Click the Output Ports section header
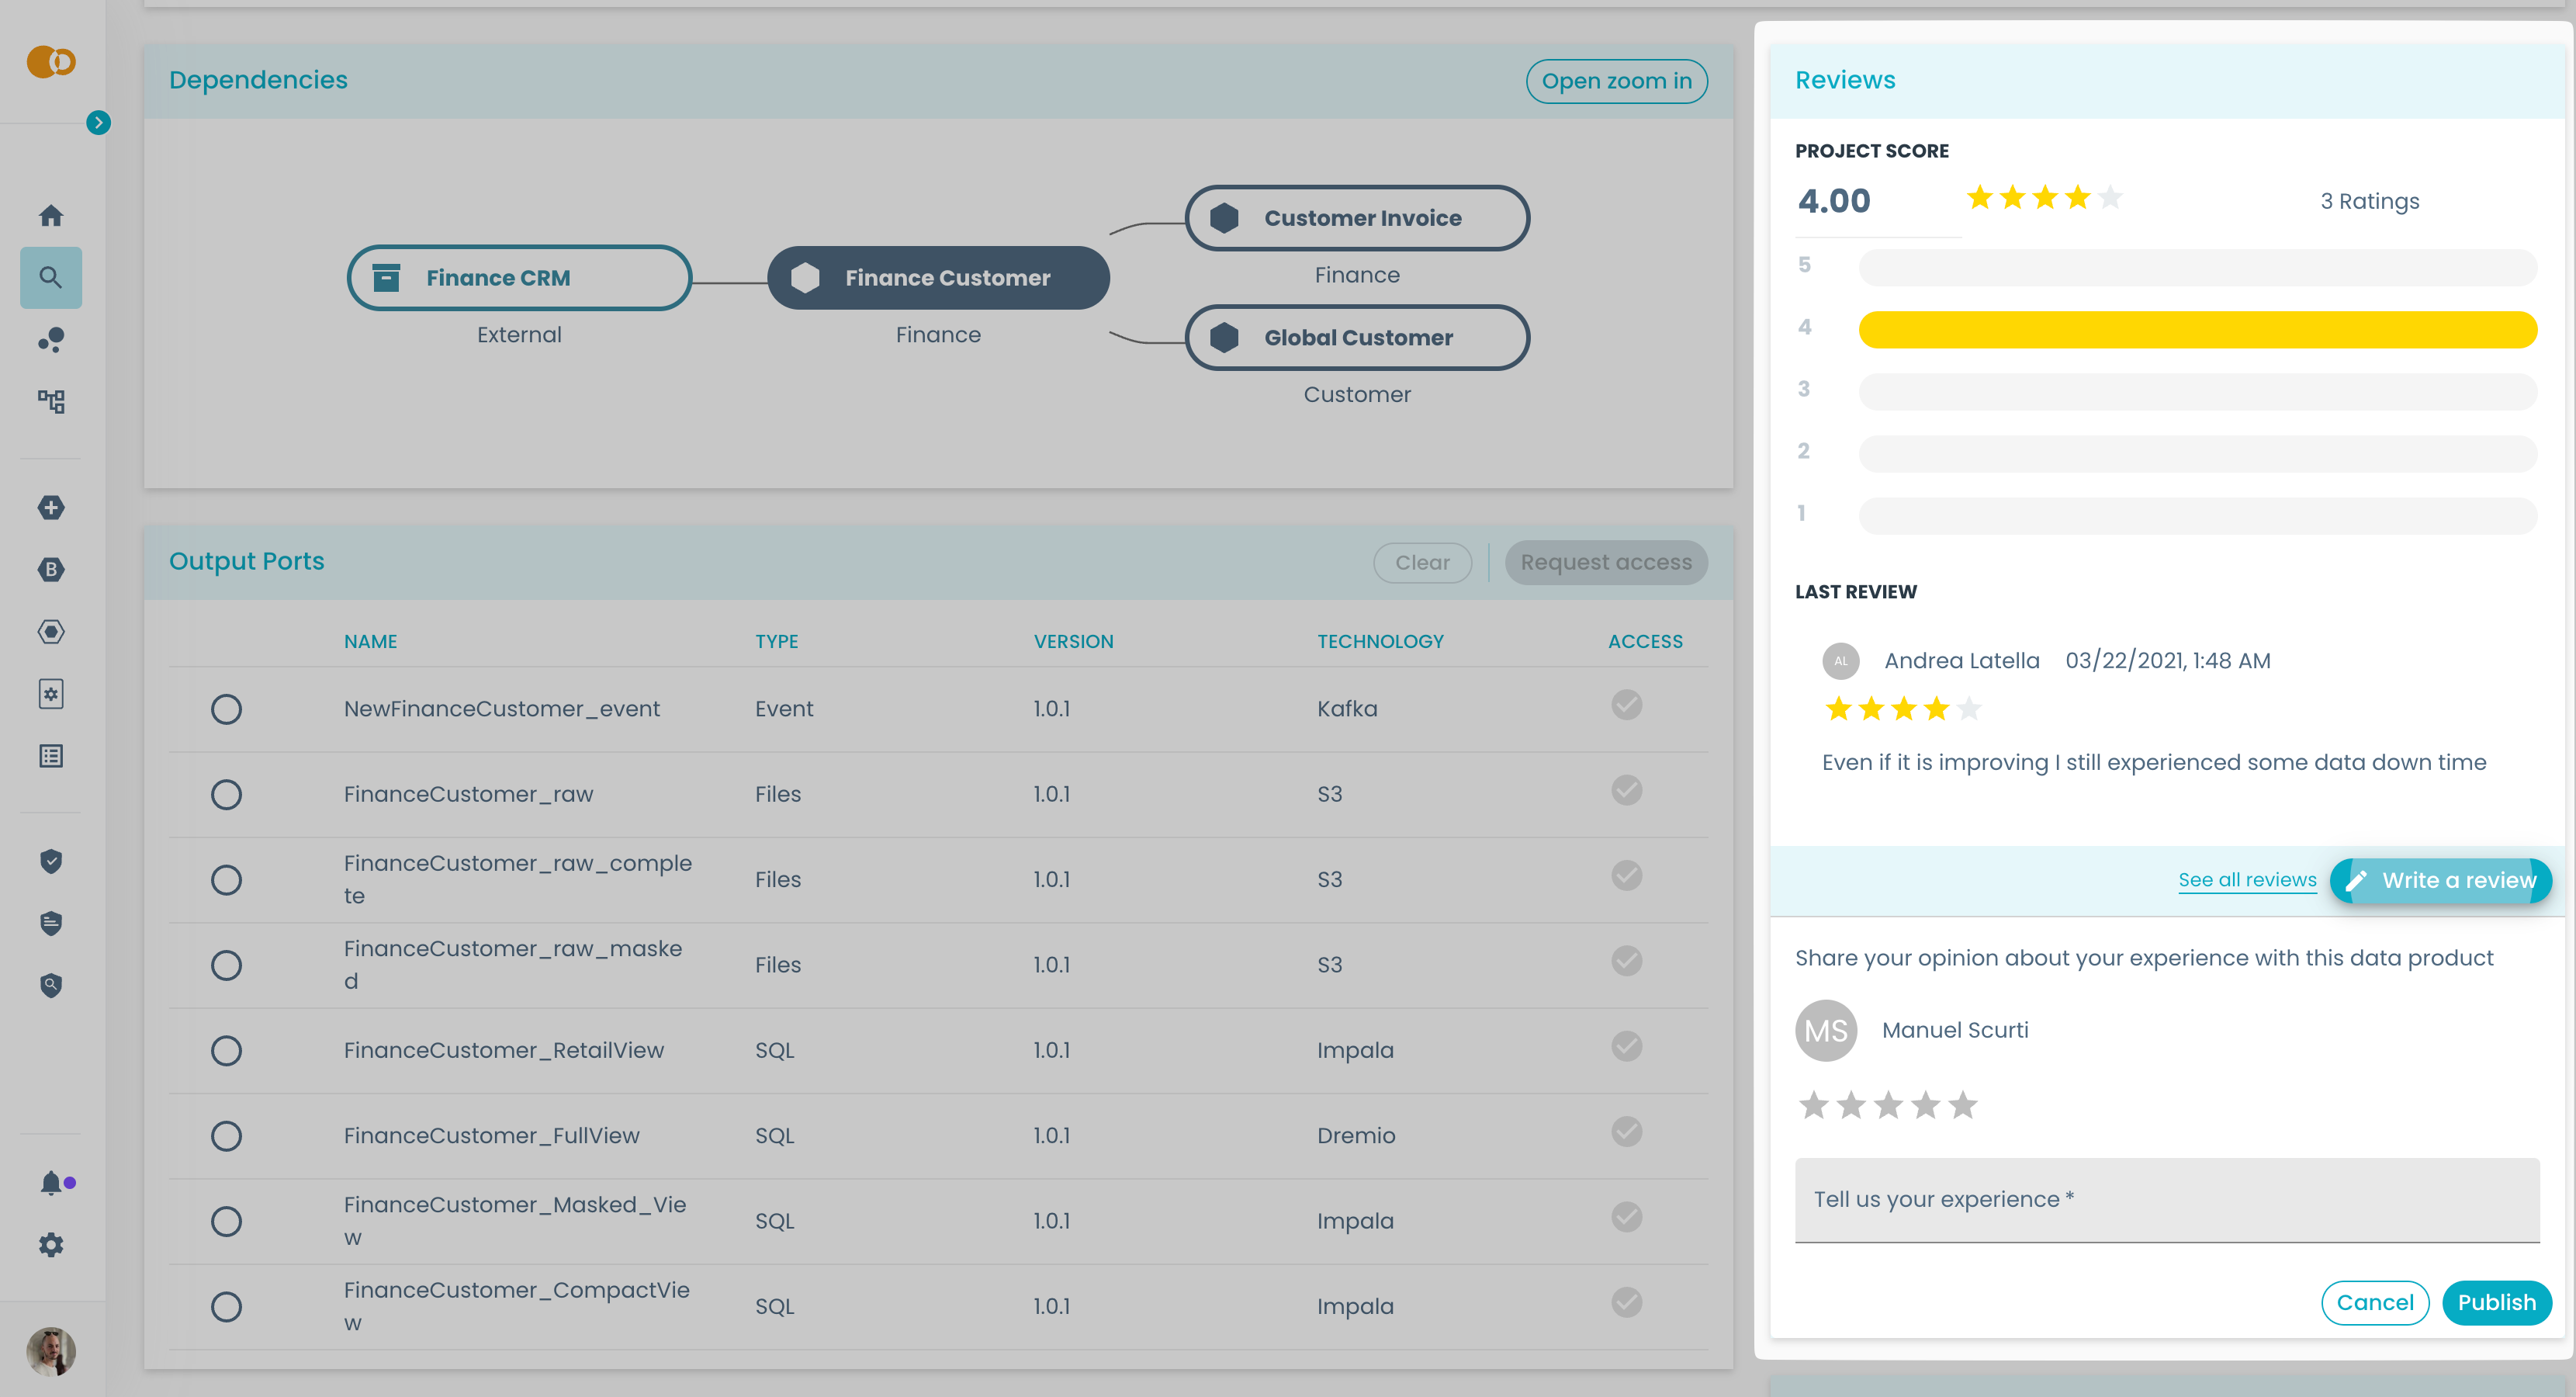 click(246, 561)
